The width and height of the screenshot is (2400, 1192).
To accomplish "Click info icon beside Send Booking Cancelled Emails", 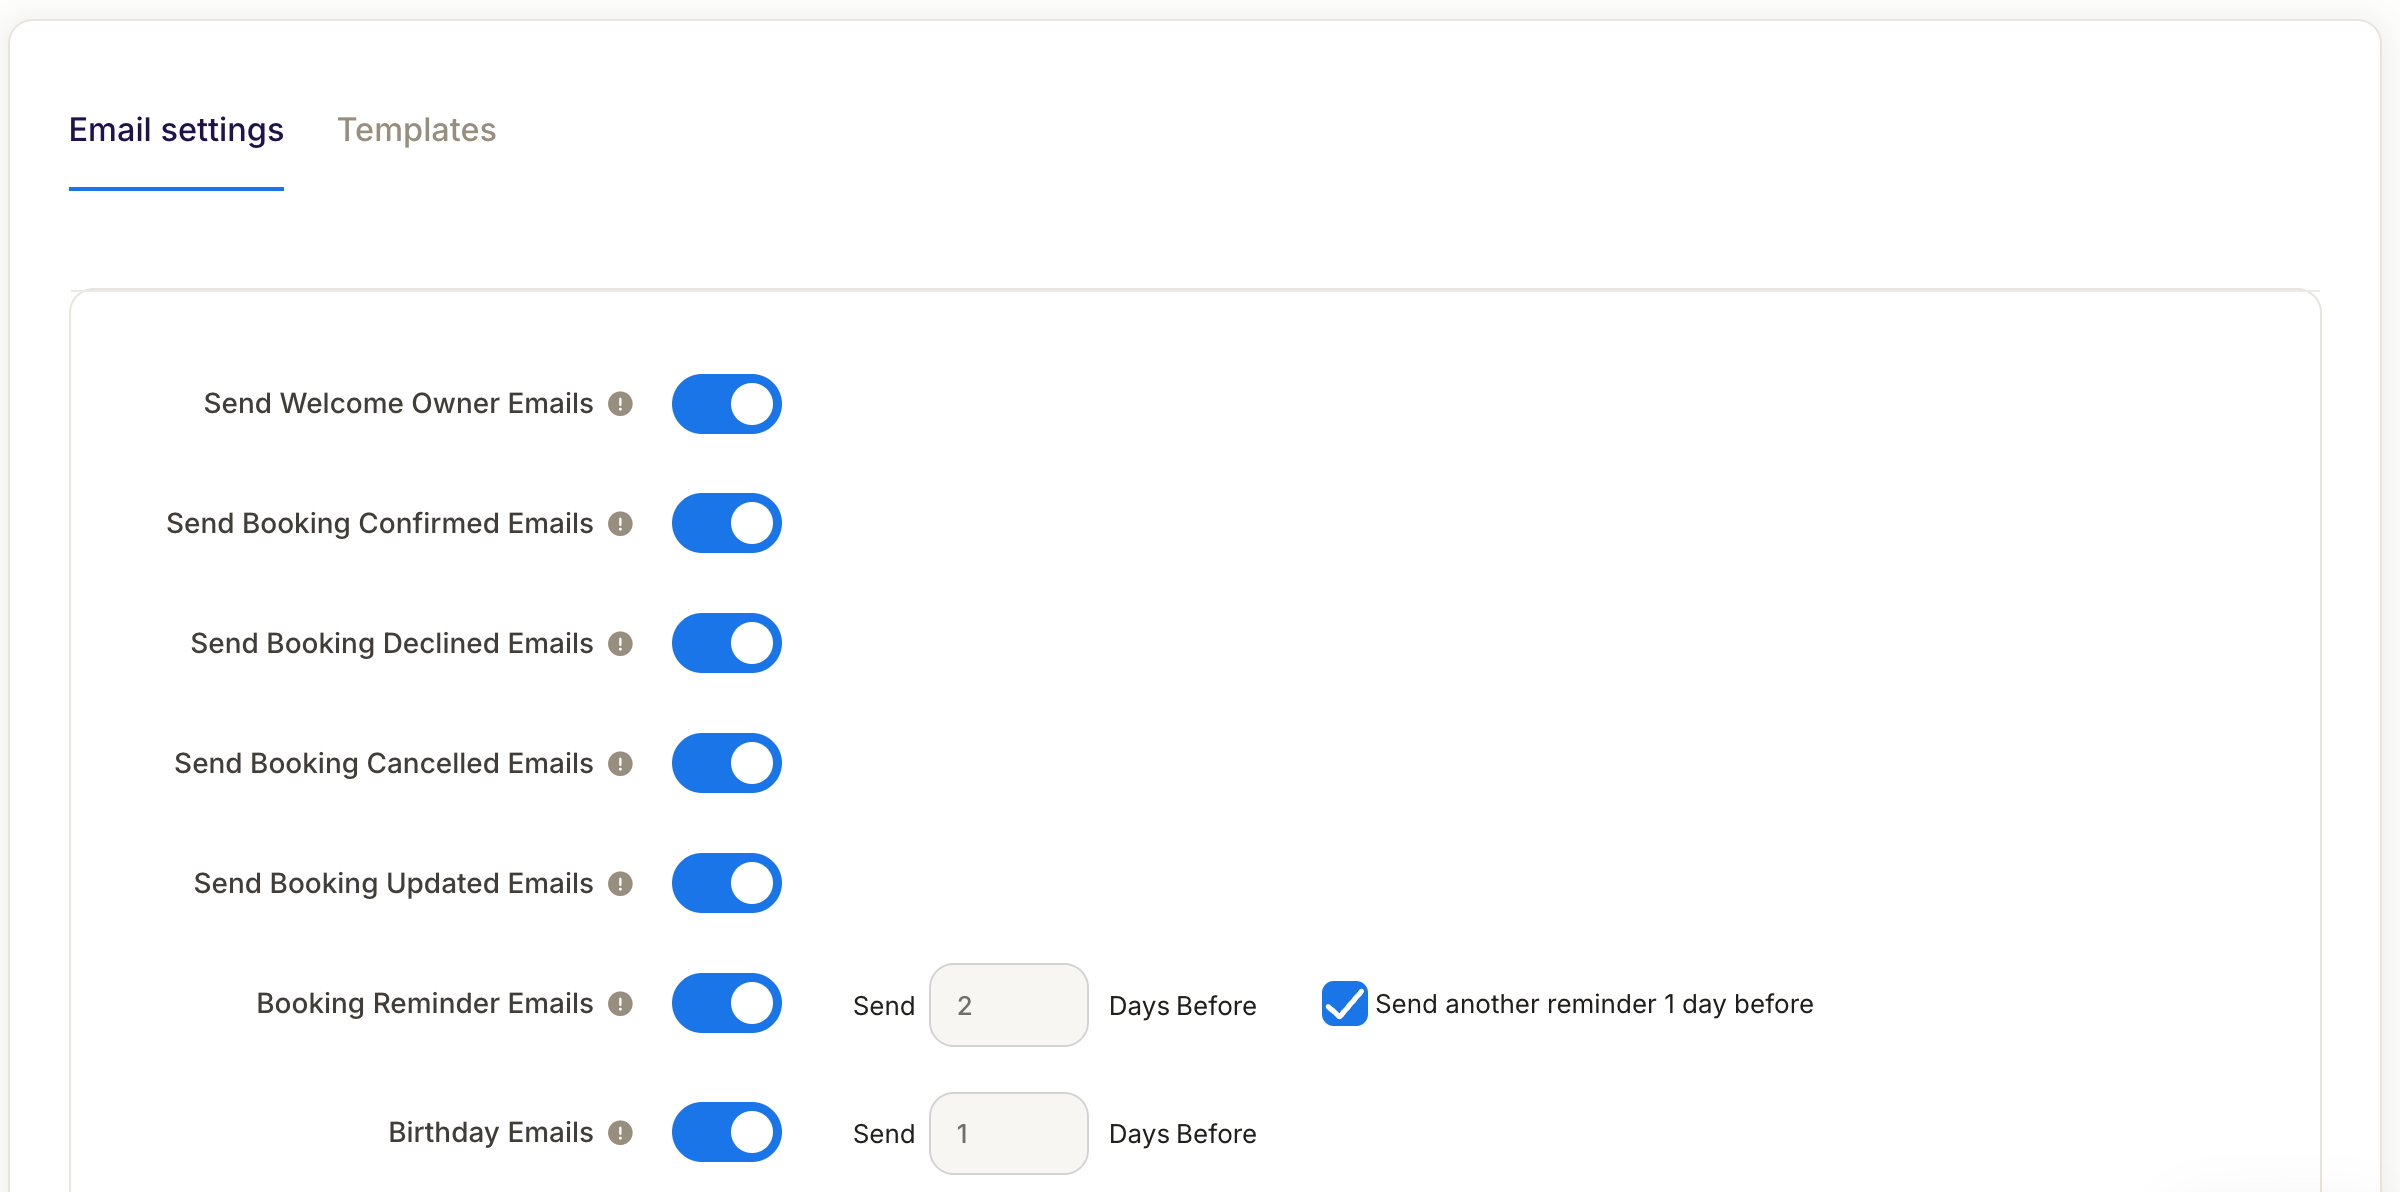I will click(x=620, y=763).
